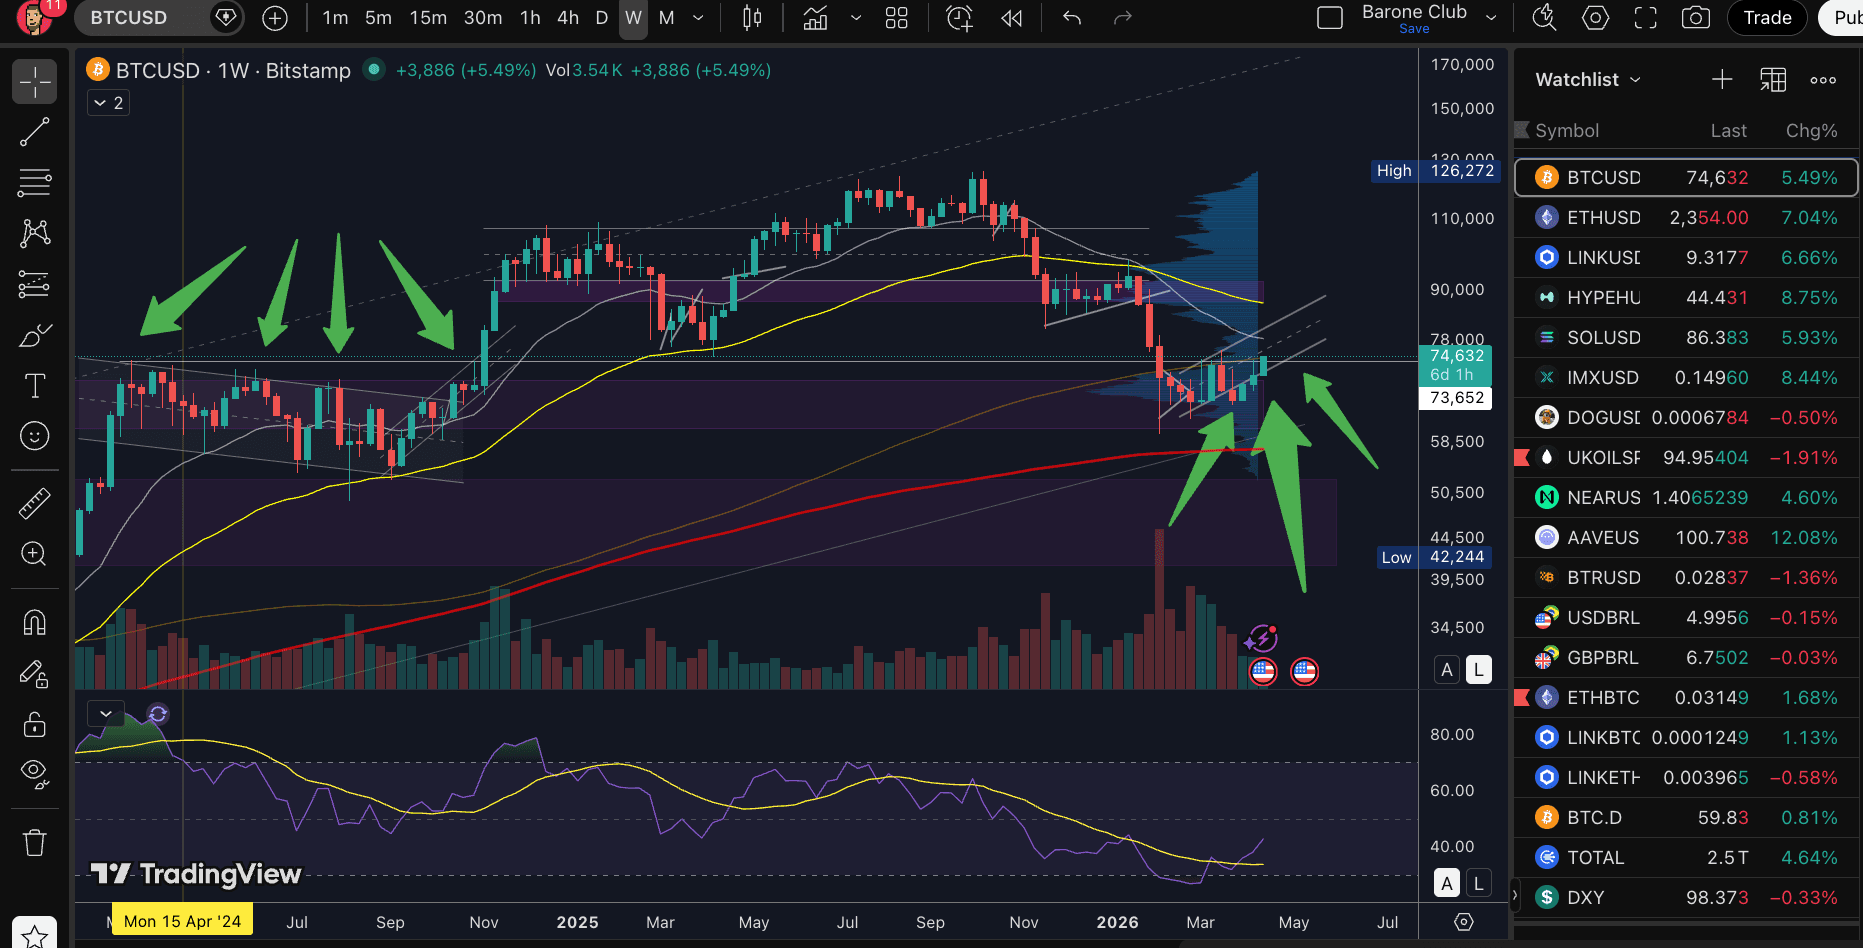This screenshot has width=1863, height=948.
Task: Select the text annotation tool
Action: pos(35,385)
